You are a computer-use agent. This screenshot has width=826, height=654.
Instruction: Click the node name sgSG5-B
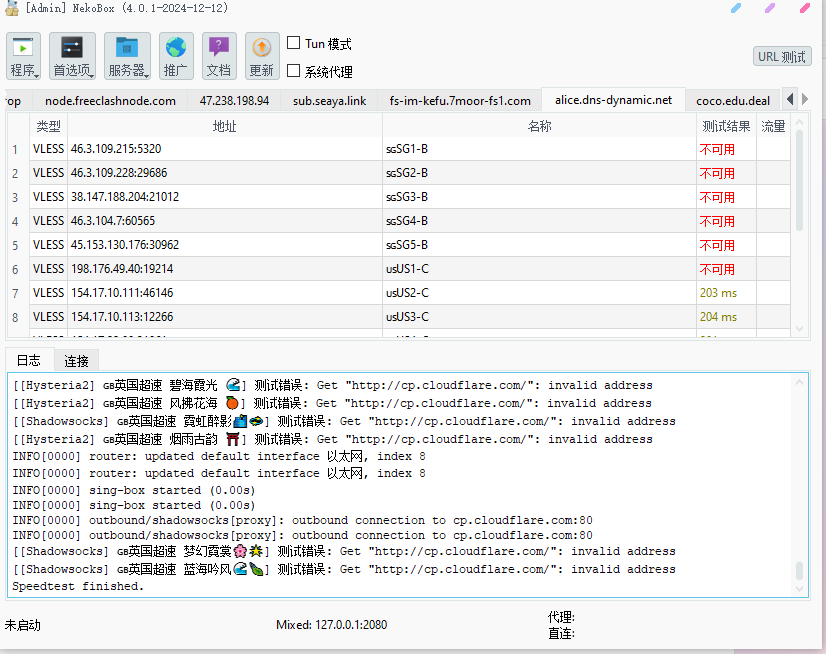click(407, 245)
